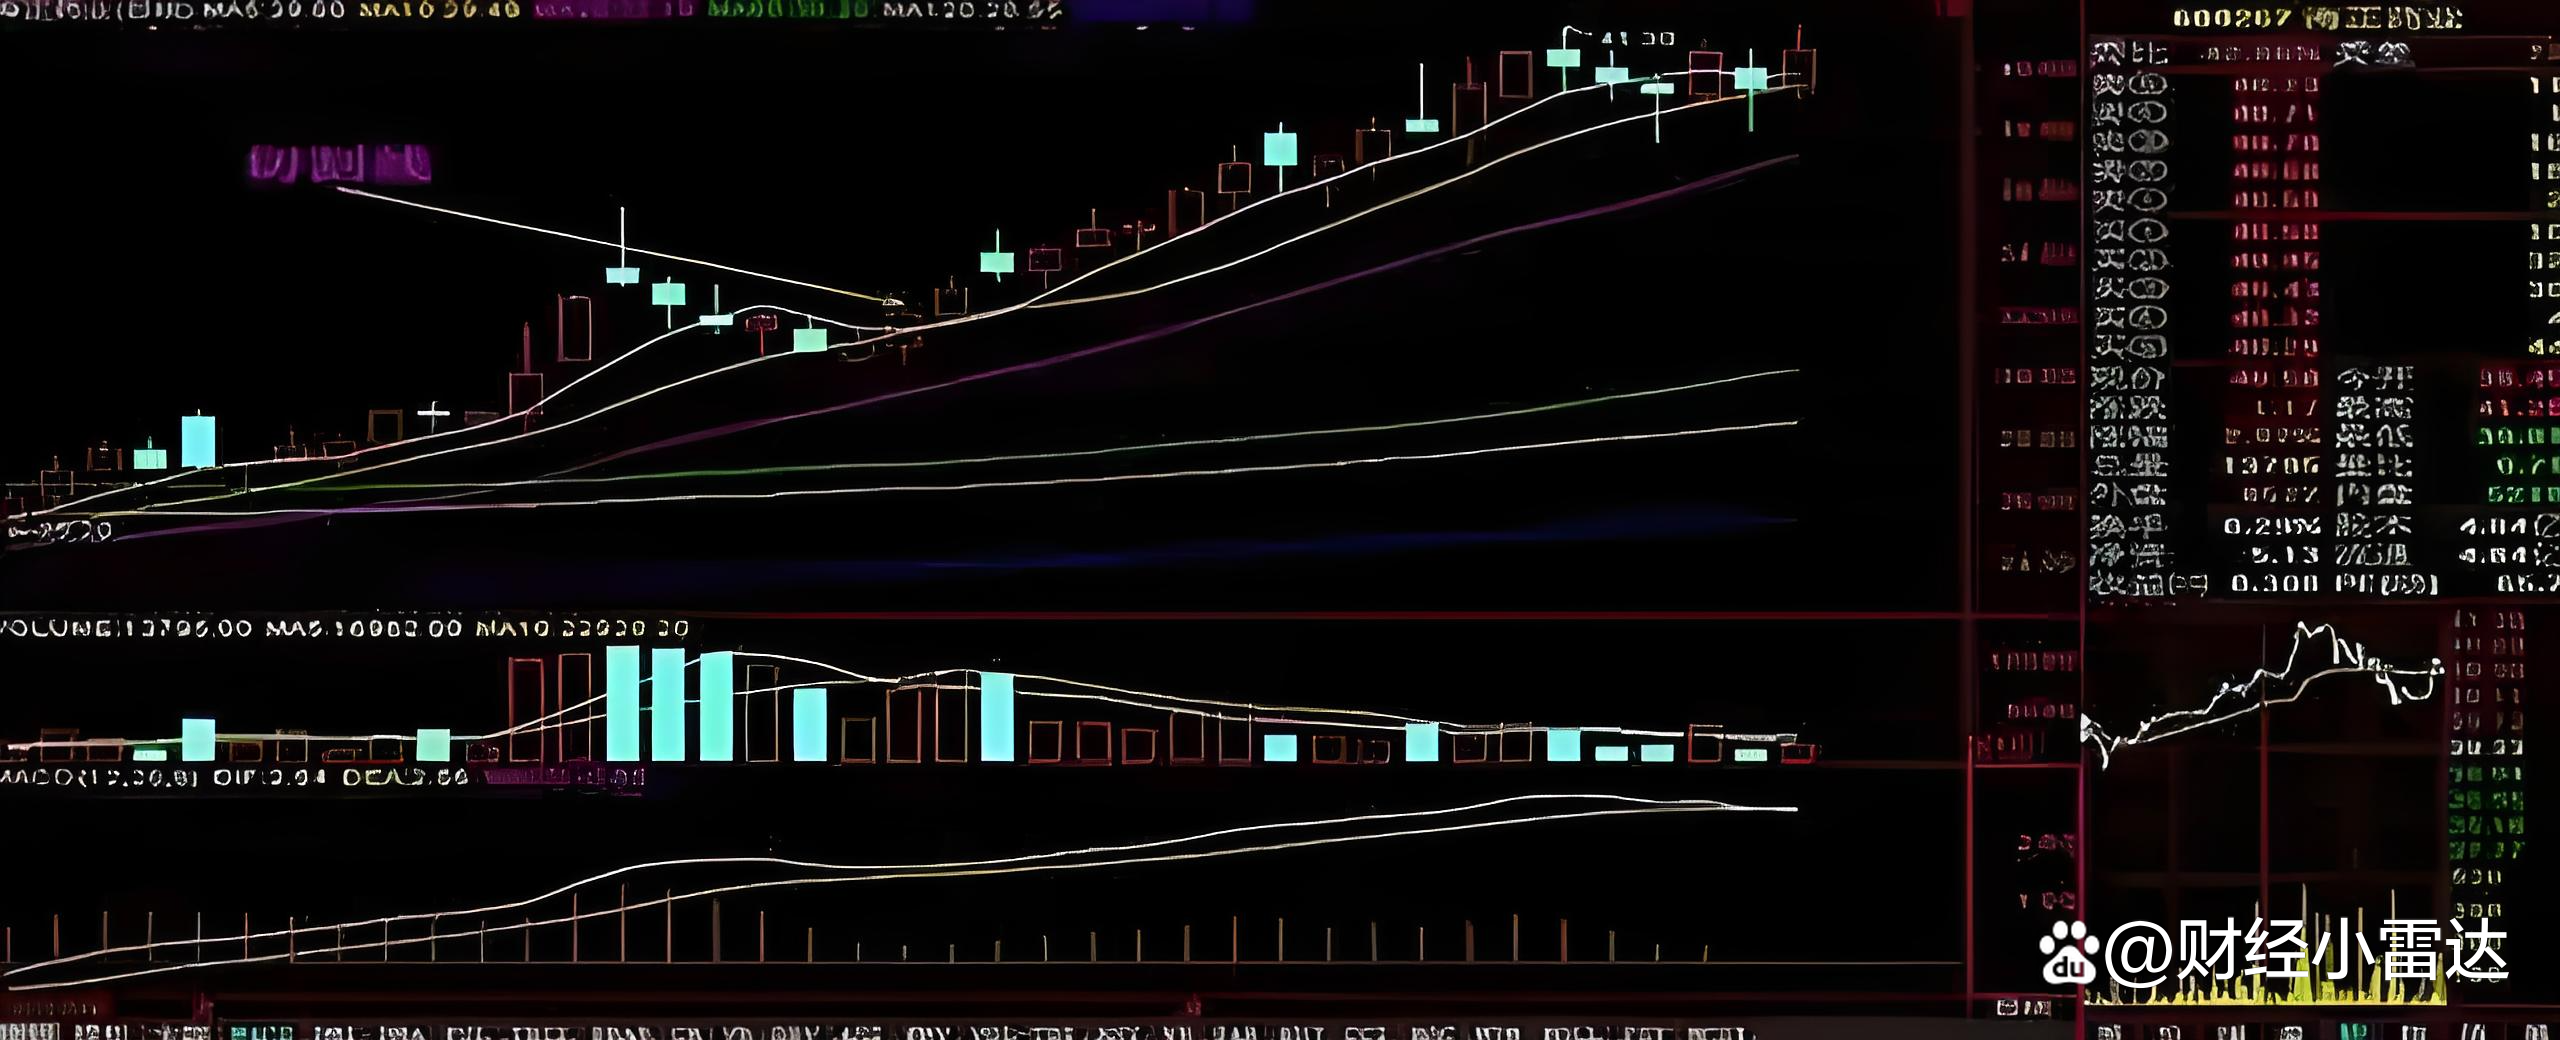The width and height of the screenshot is (2560, 1040).
Task: Select the first tab in bottom bar
Action: [x=30, y=1031]
